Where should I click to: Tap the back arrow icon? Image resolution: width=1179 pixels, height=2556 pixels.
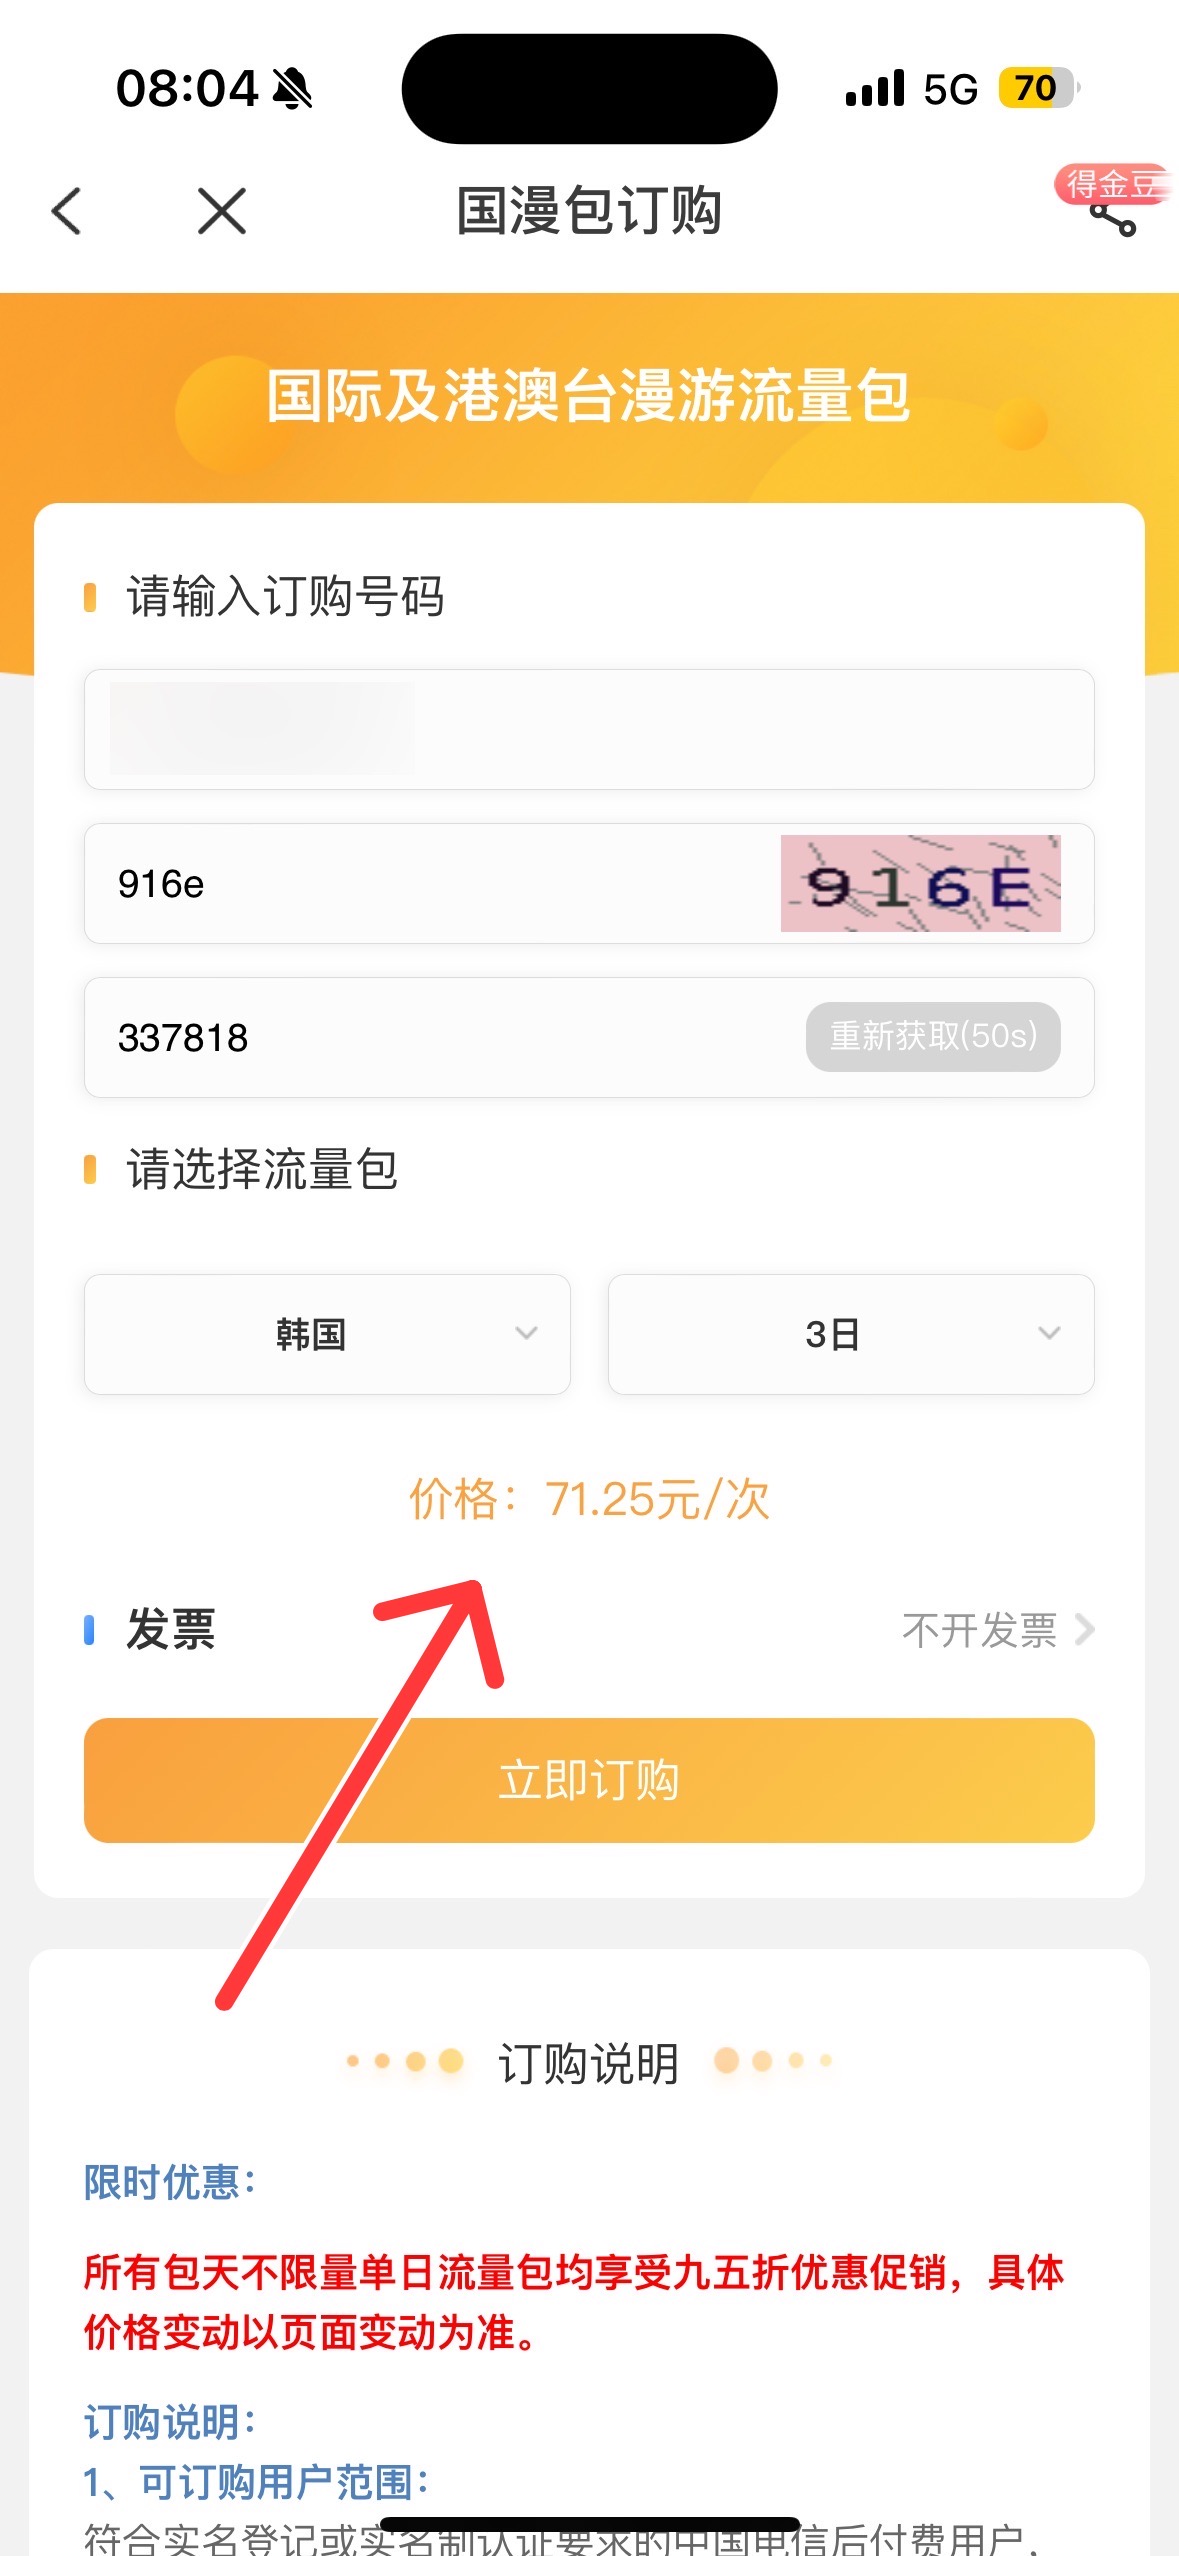point(67,211)
